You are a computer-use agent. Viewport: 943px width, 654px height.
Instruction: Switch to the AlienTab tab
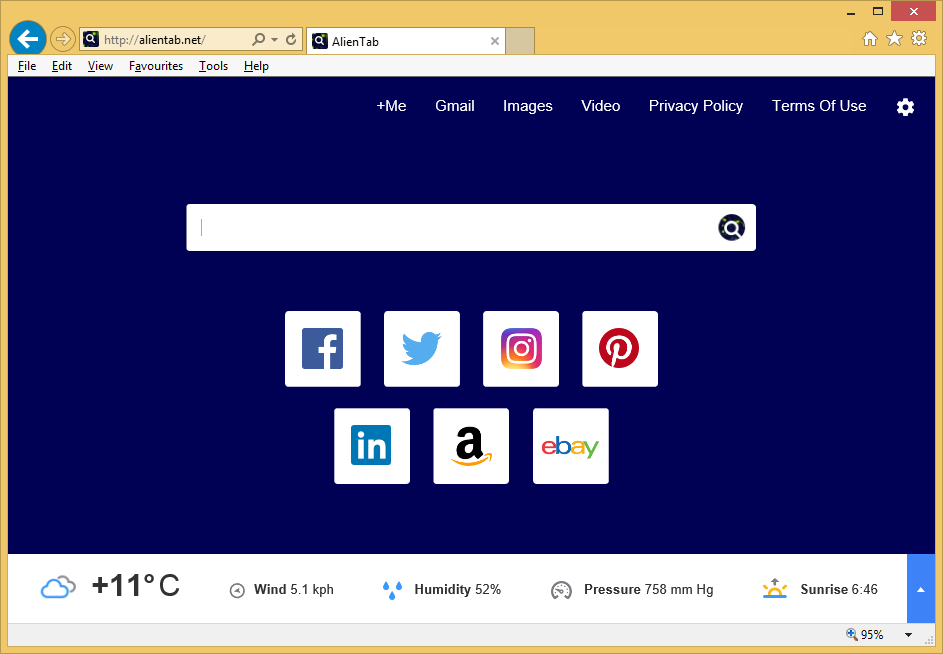(406, 42)
